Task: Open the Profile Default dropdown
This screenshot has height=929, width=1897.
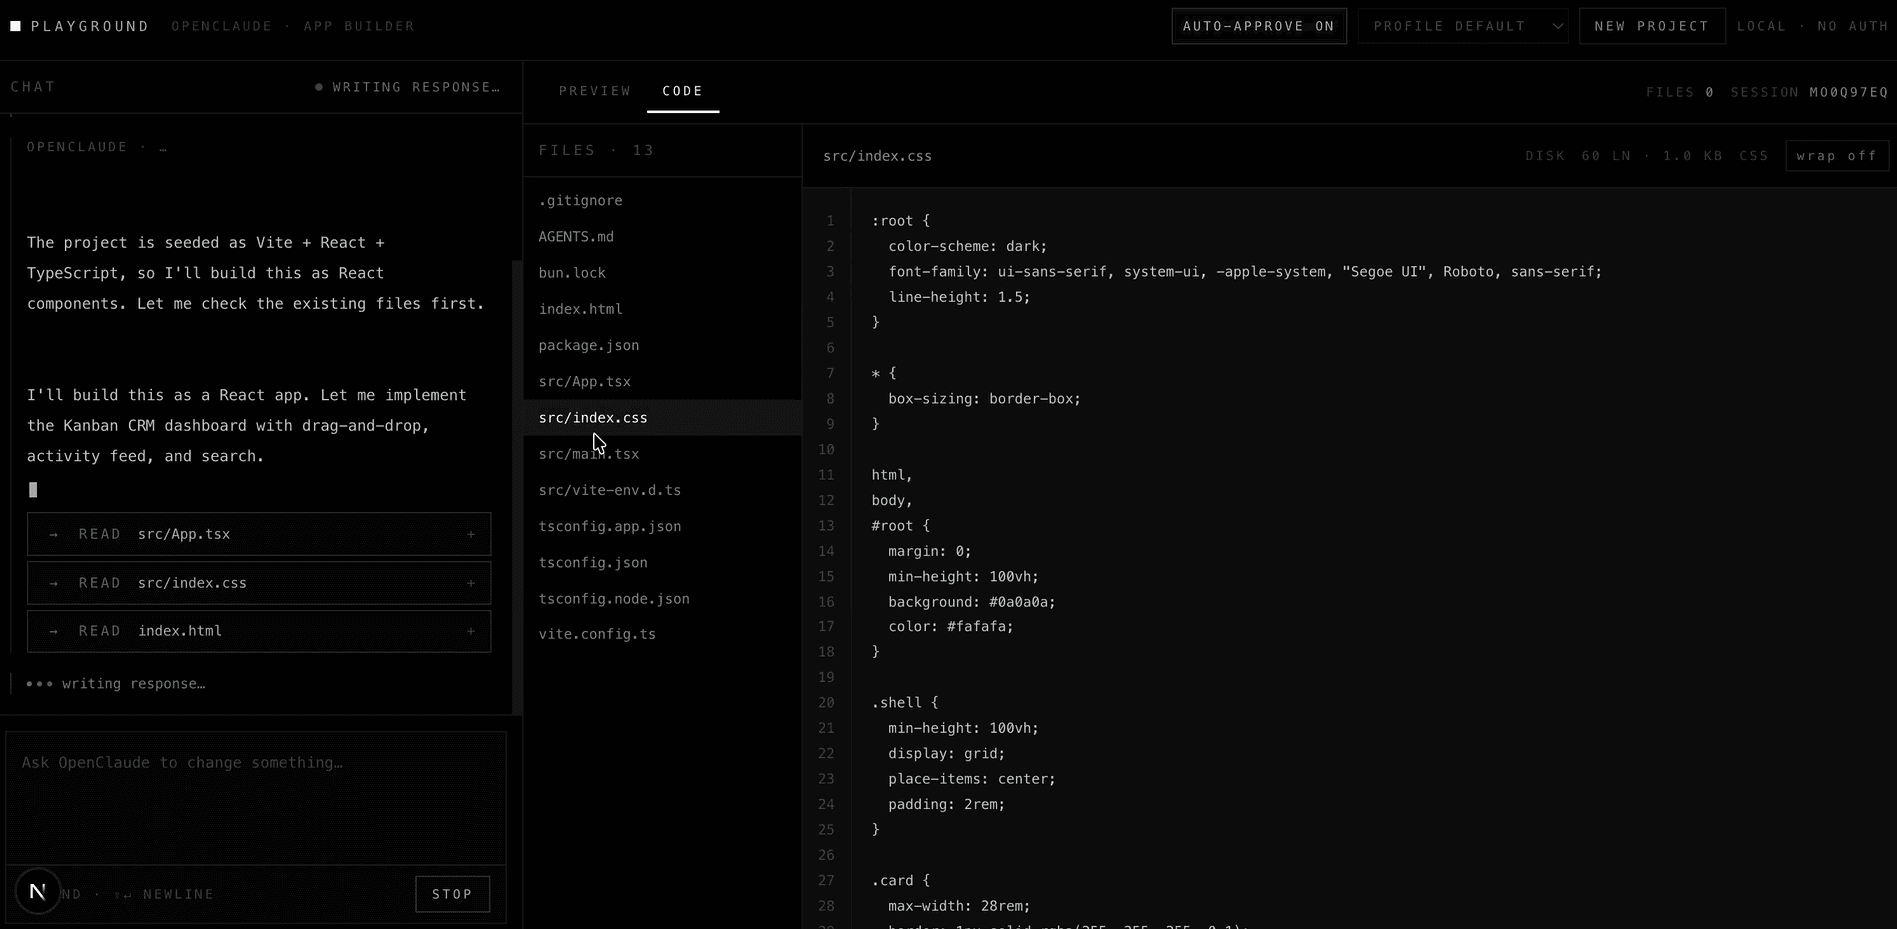Action: pyautogui.click(x=1462, y=26)
